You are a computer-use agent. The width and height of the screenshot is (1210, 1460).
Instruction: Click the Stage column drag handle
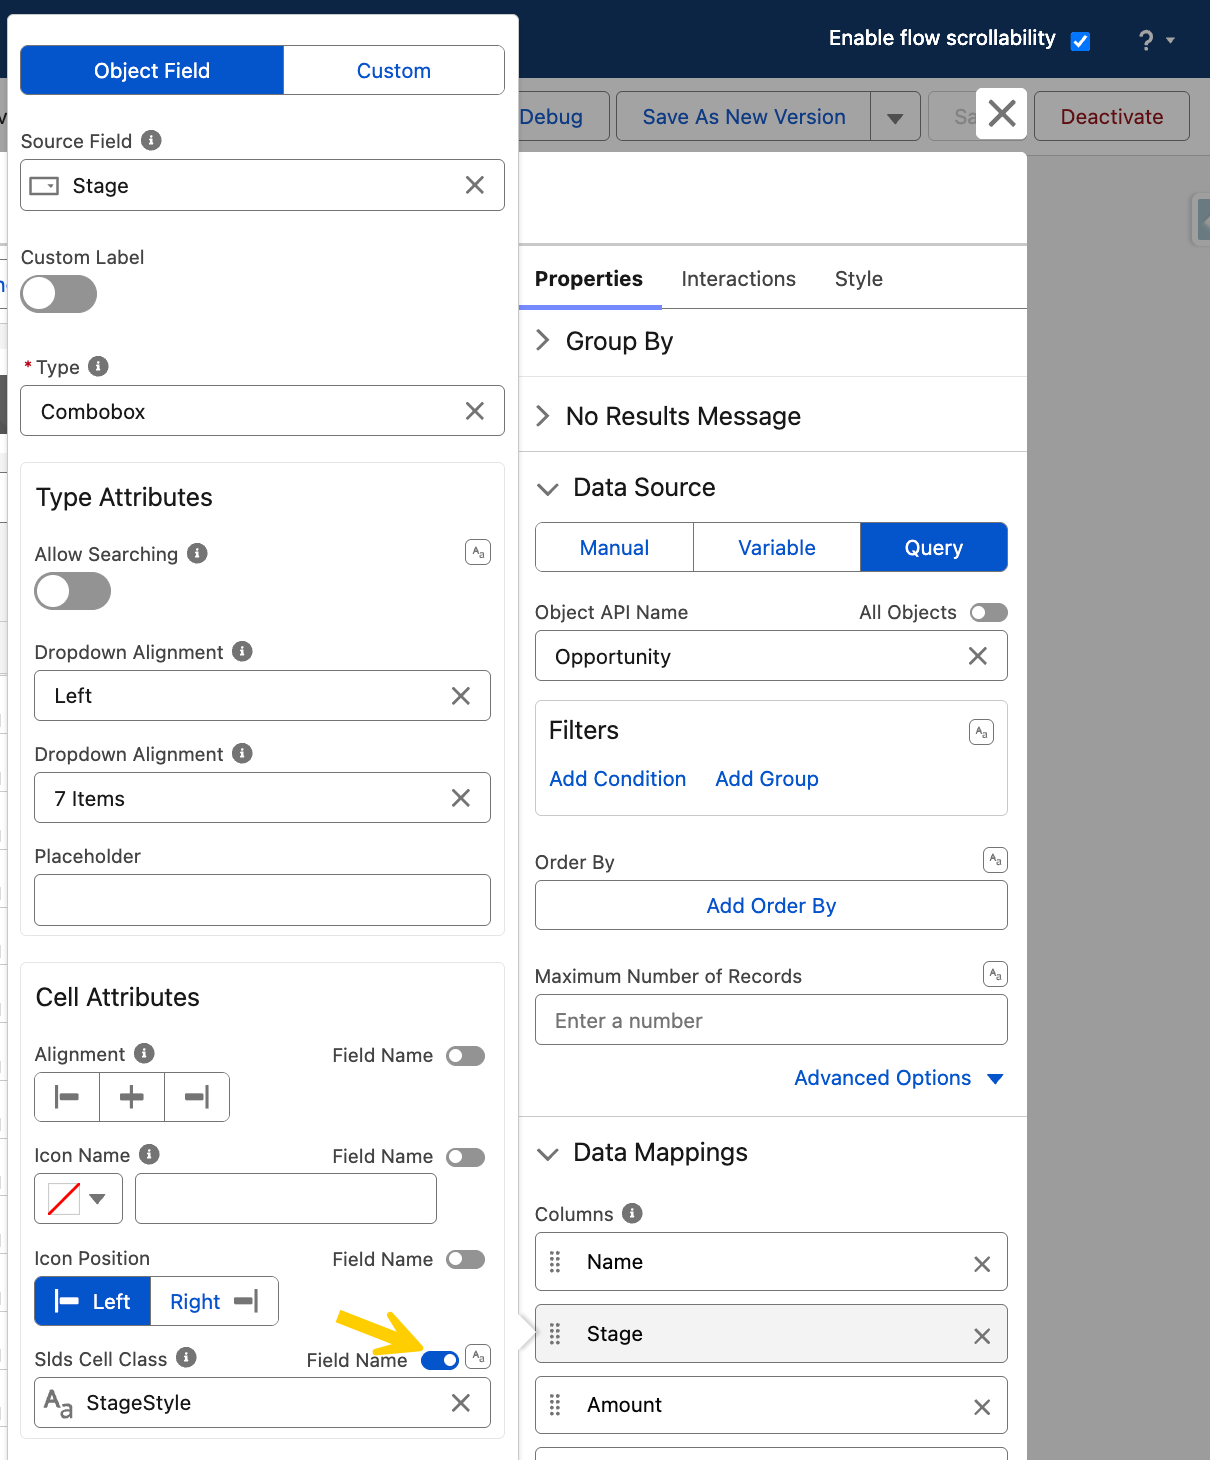[555, 1334]
